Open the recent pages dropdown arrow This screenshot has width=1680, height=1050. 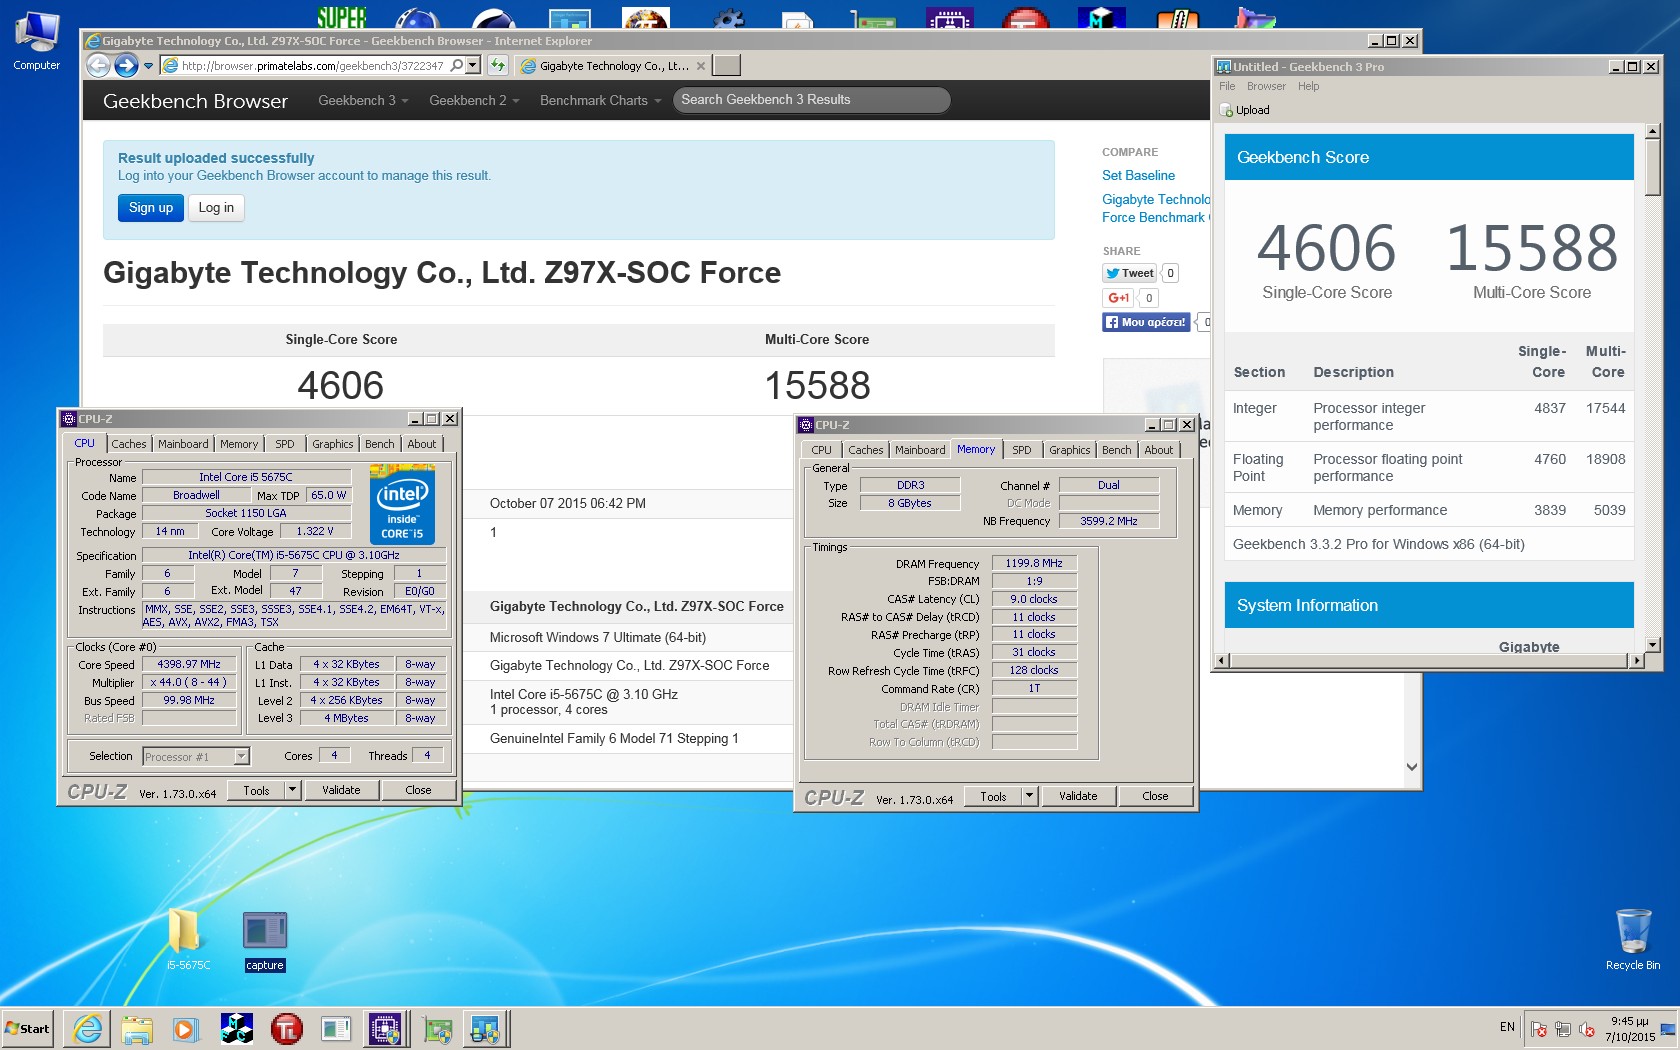pyautogui.click(x=149, y=66)
